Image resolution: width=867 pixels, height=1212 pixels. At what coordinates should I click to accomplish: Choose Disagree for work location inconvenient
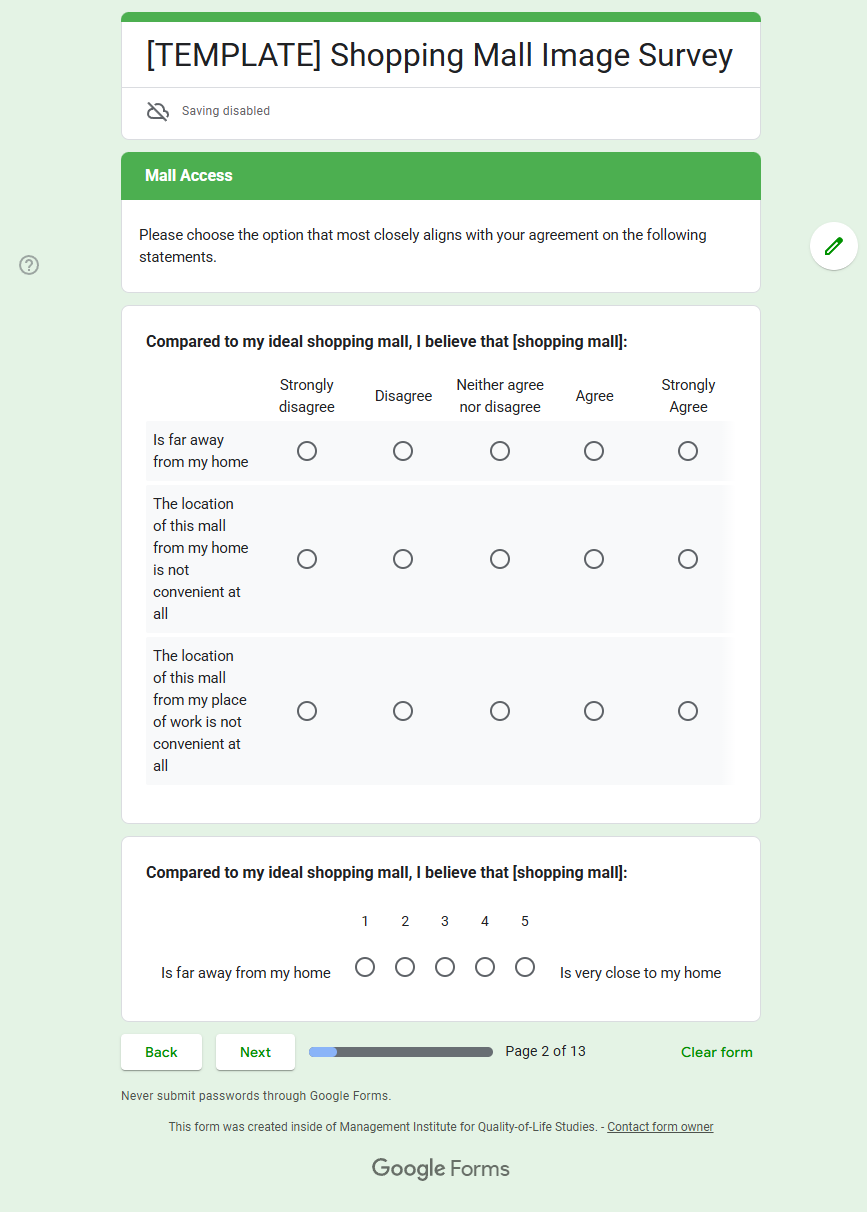403,711
